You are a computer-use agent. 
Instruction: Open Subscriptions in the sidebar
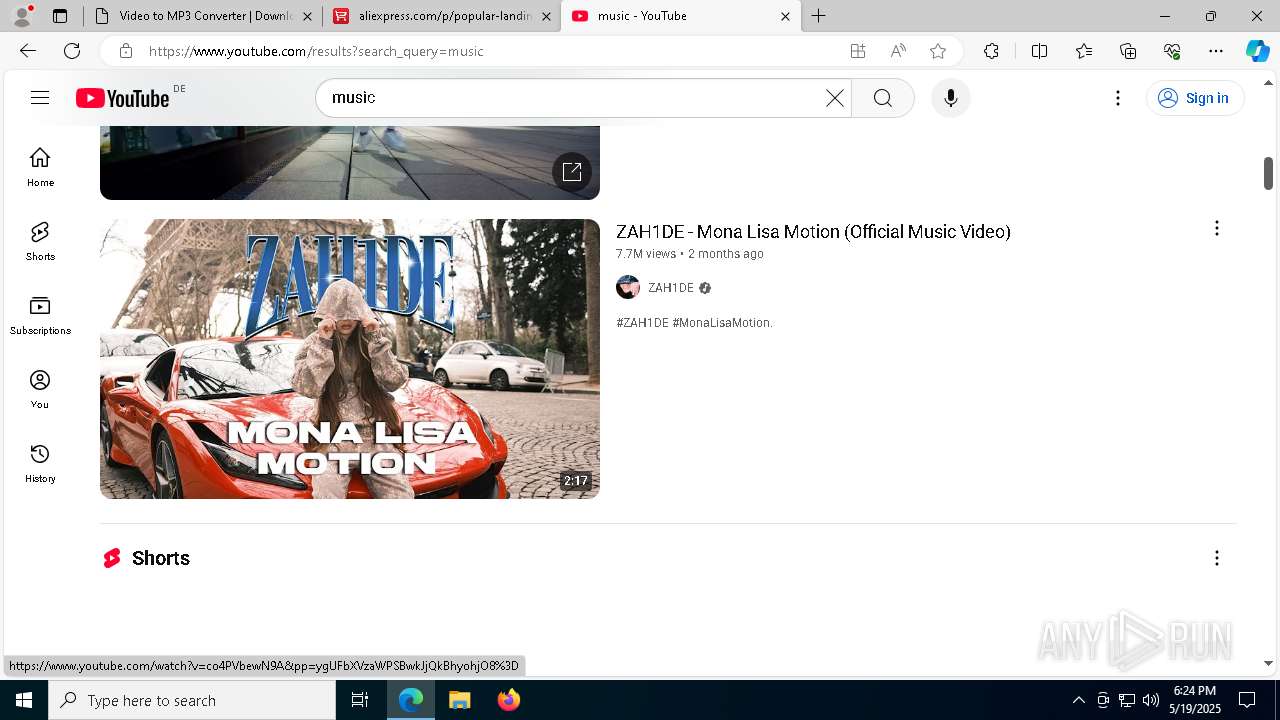coord(40,315)
